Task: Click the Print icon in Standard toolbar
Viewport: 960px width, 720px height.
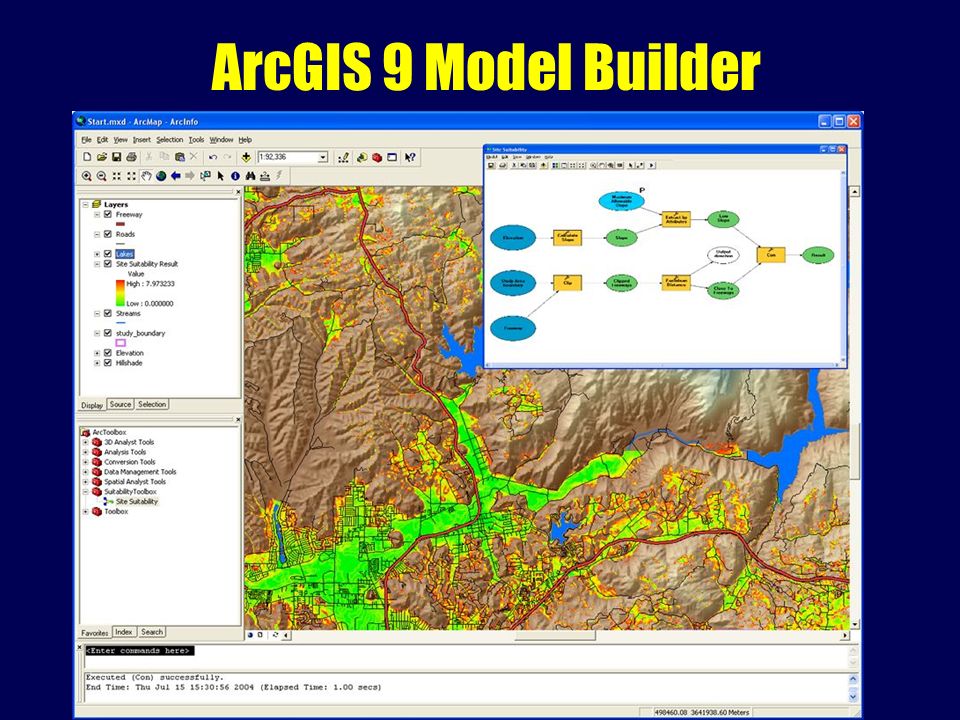Action: coord(131,157)
